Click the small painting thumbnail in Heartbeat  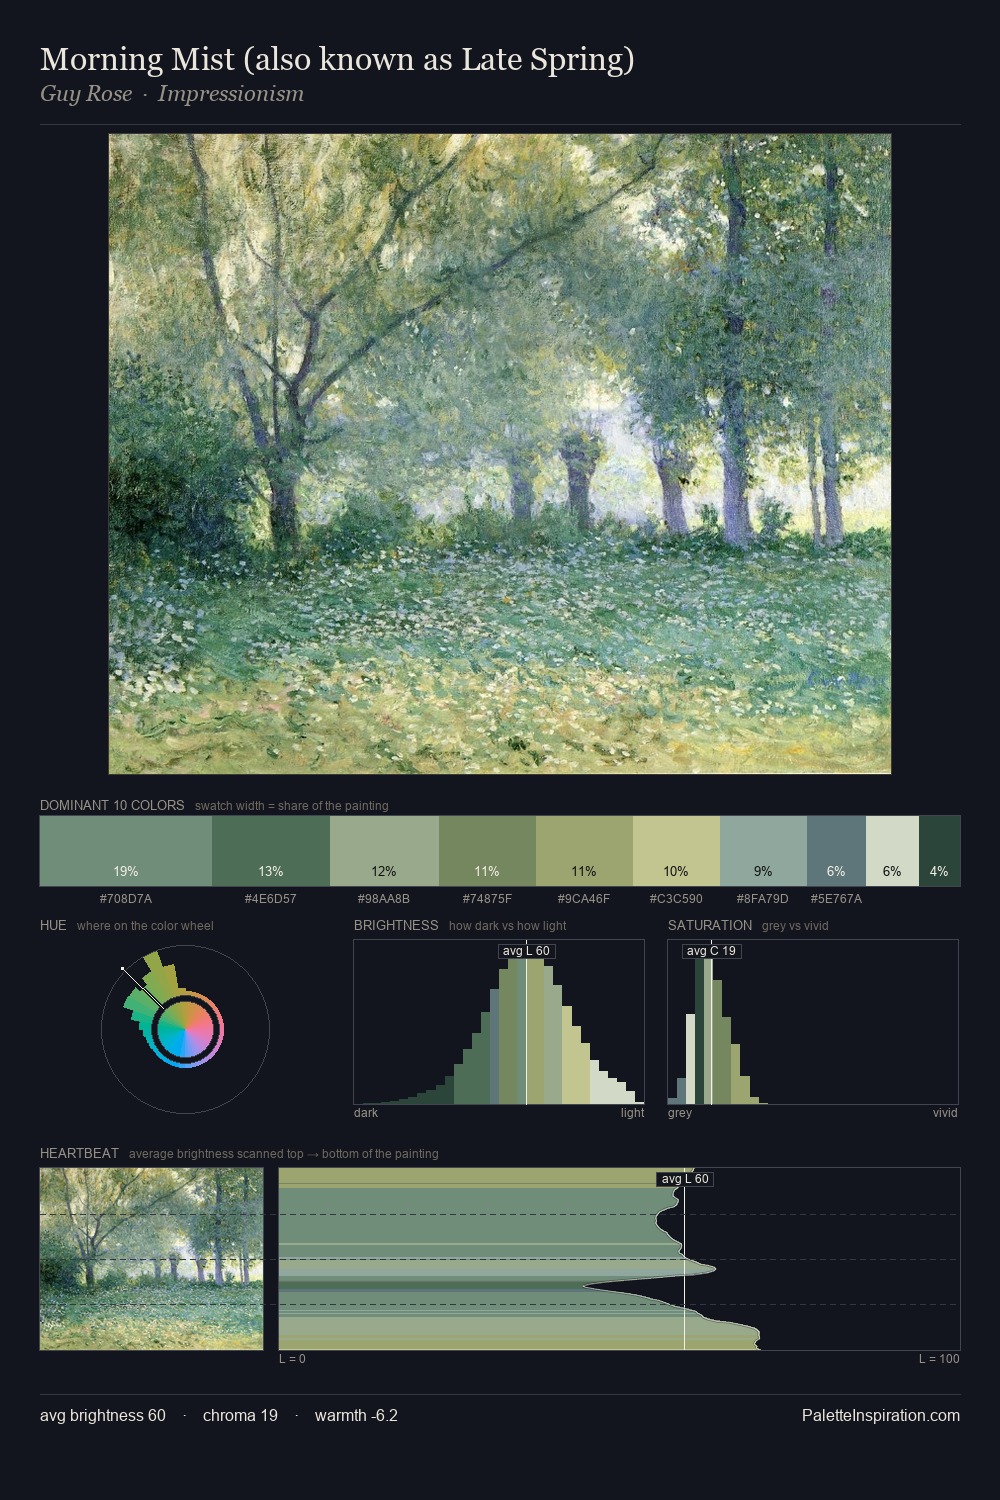tap(151, 1259)
